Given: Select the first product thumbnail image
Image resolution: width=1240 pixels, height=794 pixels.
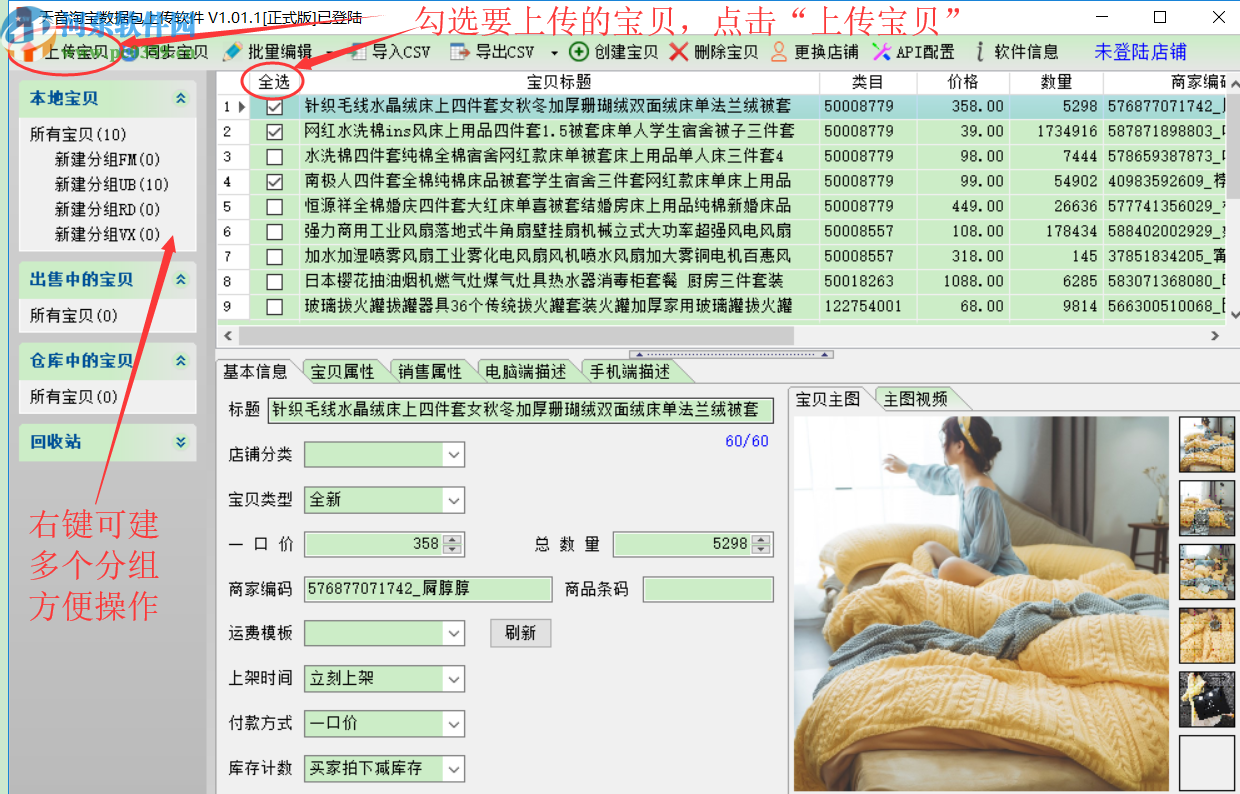Looking at the screenshot, I should [x=1207, y=444].
